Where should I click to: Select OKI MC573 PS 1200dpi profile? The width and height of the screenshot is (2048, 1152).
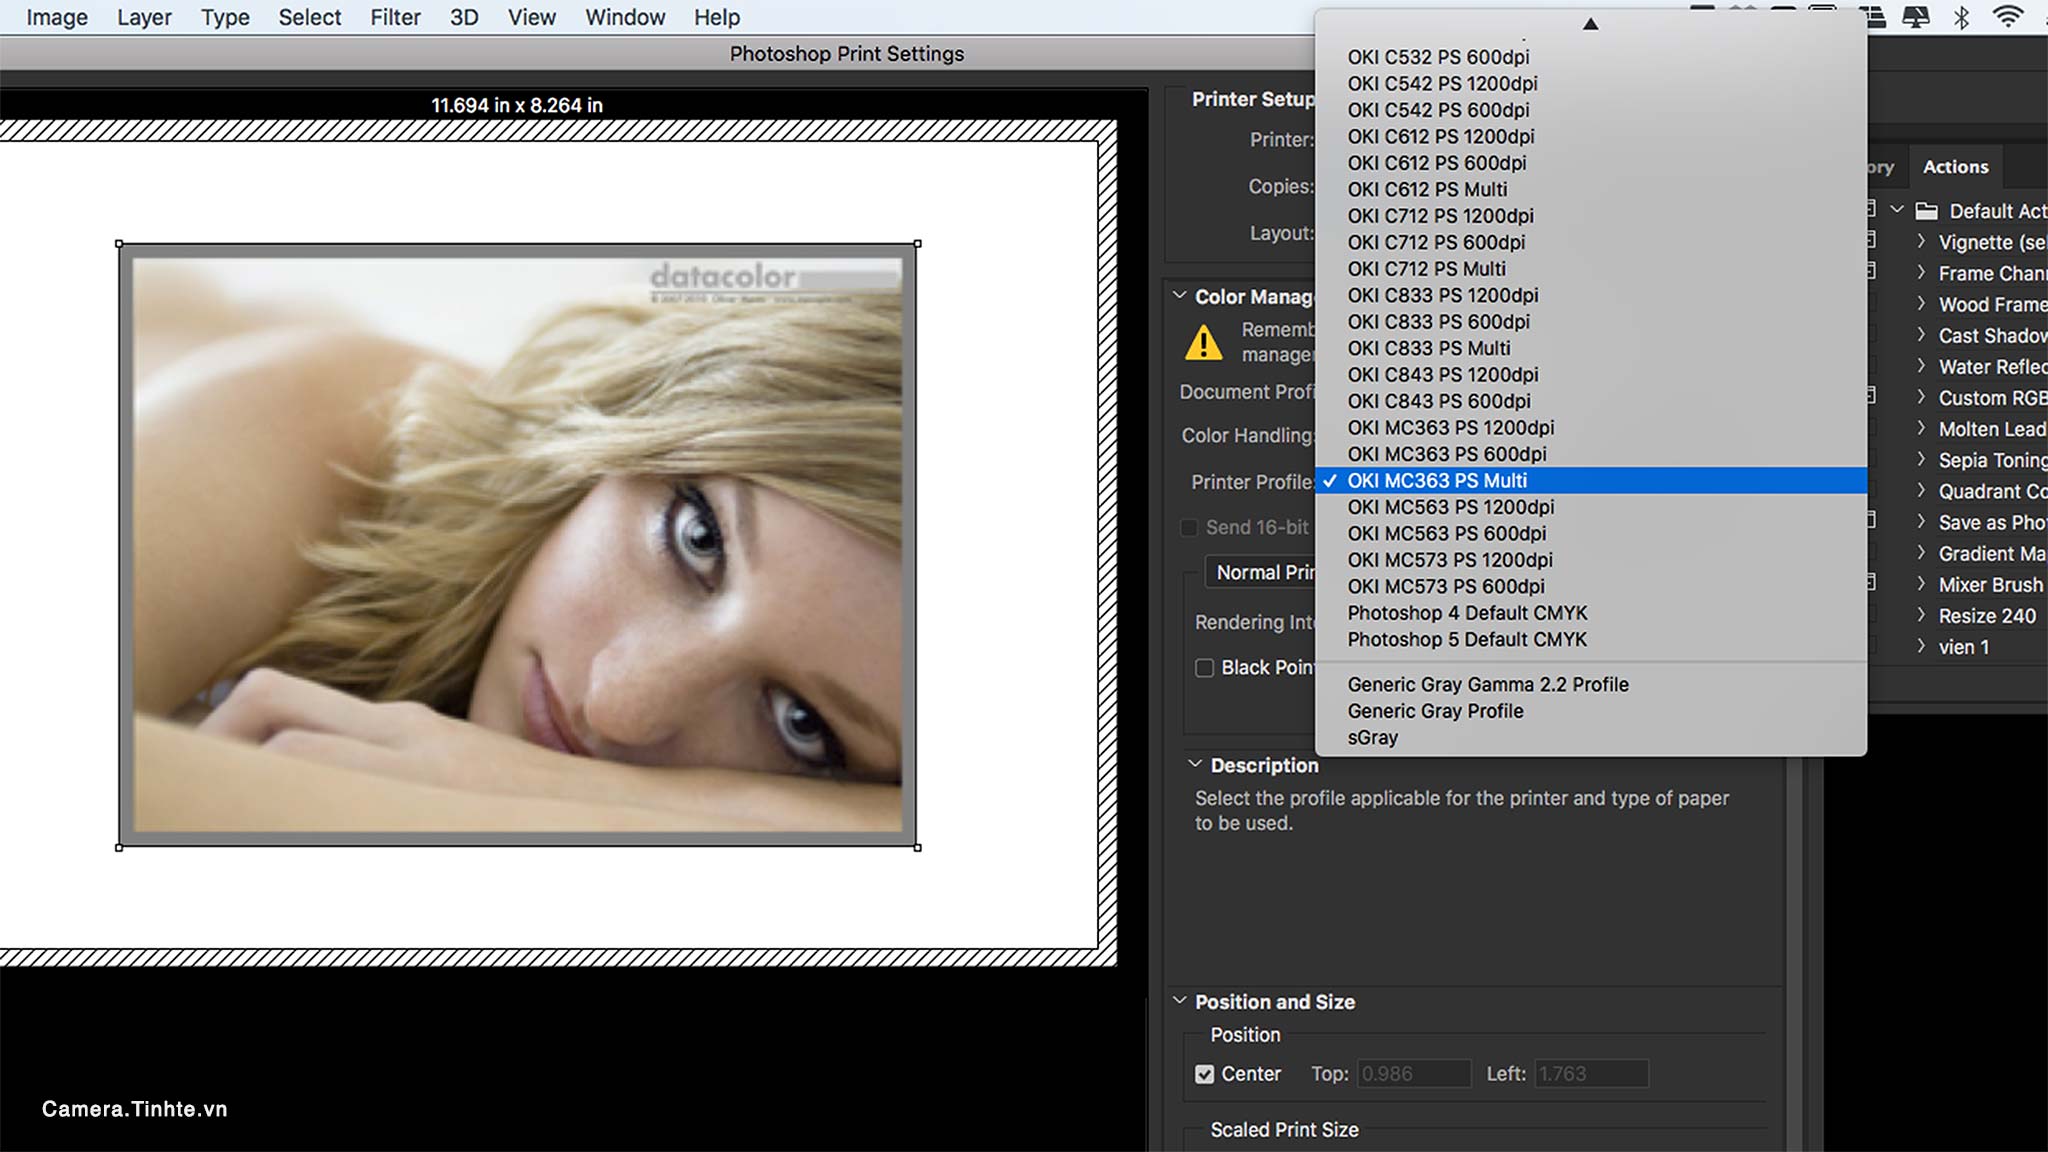coord(1591,560)
